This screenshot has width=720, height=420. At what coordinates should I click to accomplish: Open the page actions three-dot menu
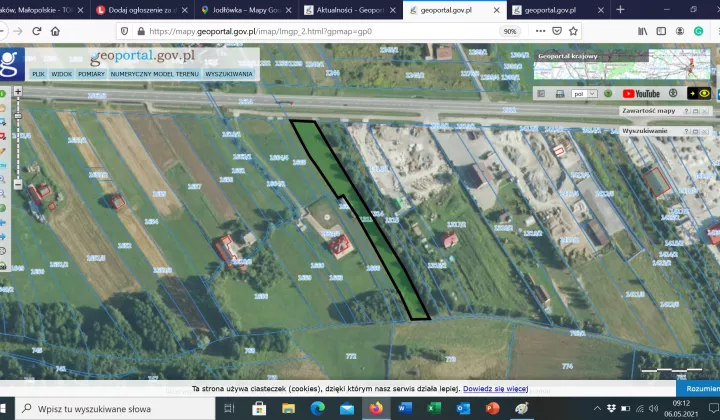[540, 31]
